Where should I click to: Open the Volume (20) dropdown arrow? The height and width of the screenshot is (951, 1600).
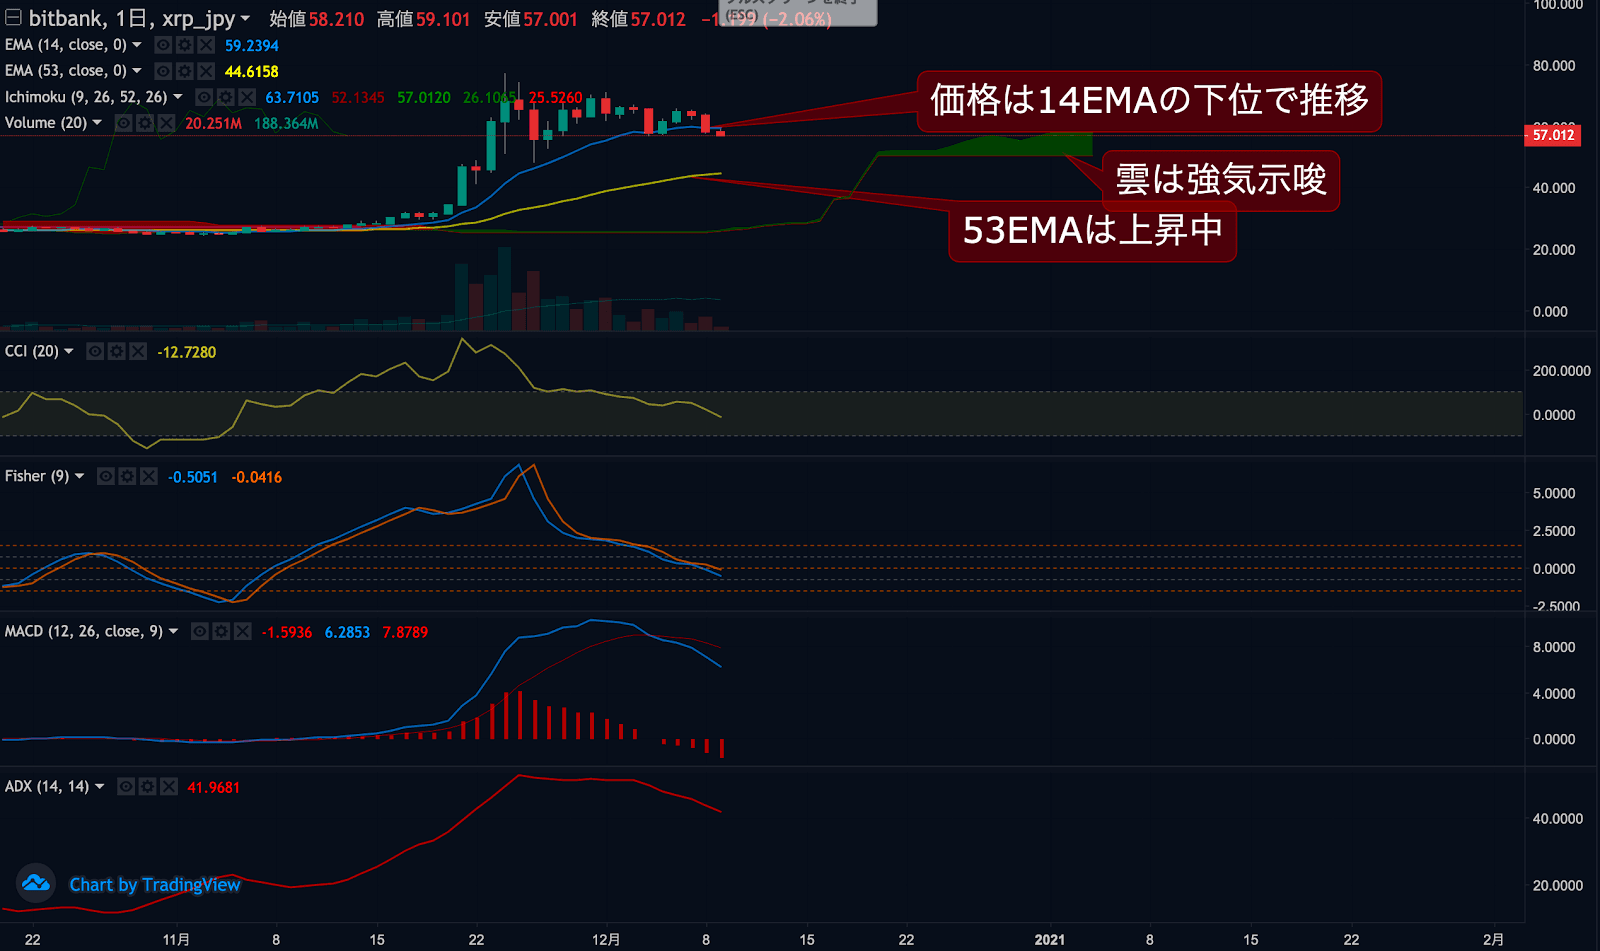97,123
